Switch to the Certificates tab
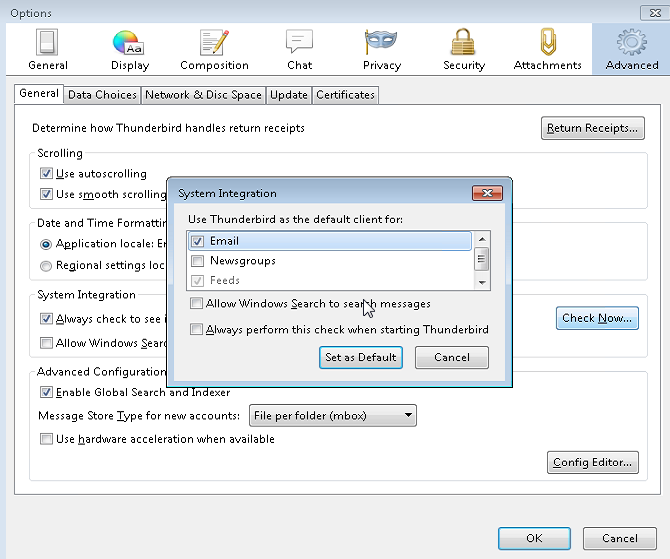 pos(345,95)
